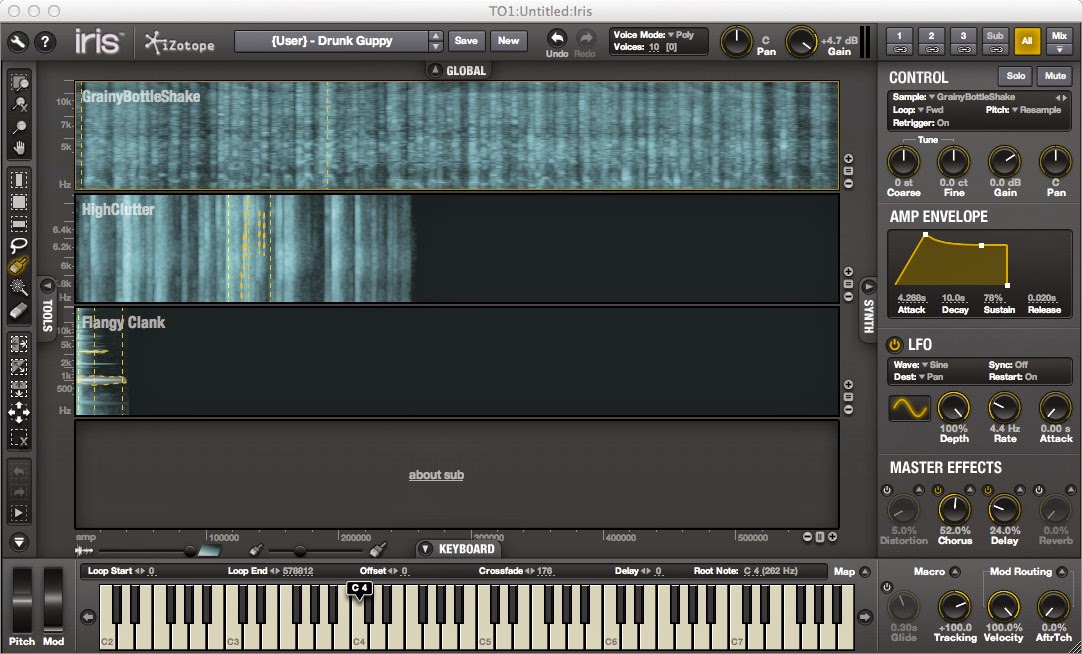1082x654 pixels.
Task: Zoom in GrainyBottleShake spectrogram vertically
Action: pyautogui.click(x=849, y=159)
